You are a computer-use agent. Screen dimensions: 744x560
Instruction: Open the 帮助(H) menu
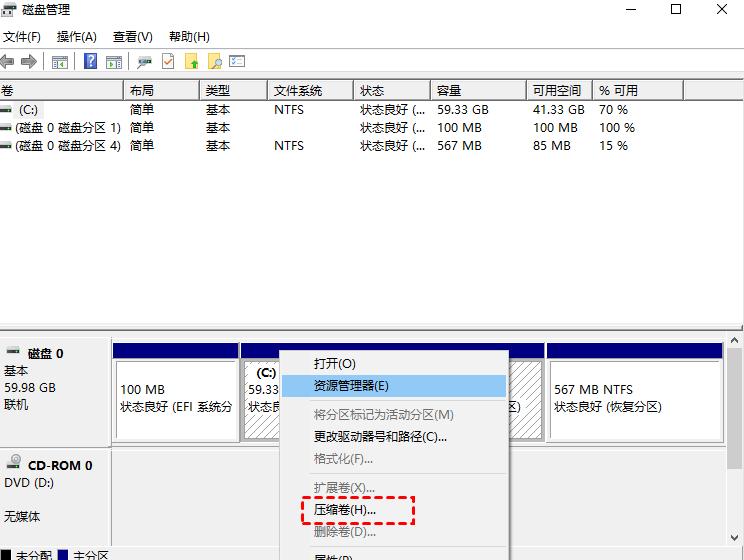(189, 37)
